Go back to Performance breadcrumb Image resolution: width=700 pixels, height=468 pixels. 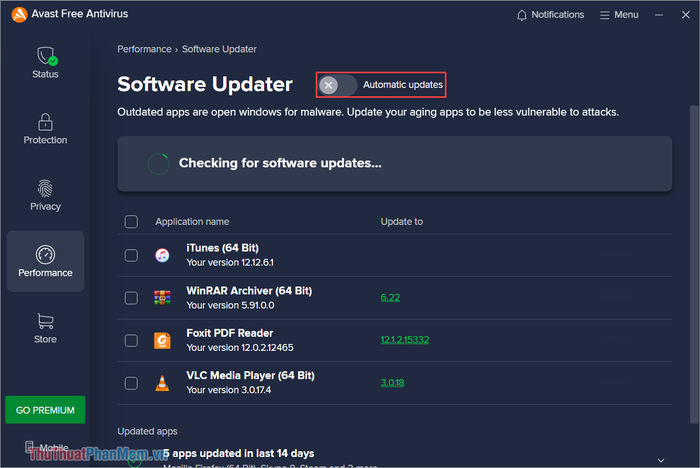click(x=144, y=49)
